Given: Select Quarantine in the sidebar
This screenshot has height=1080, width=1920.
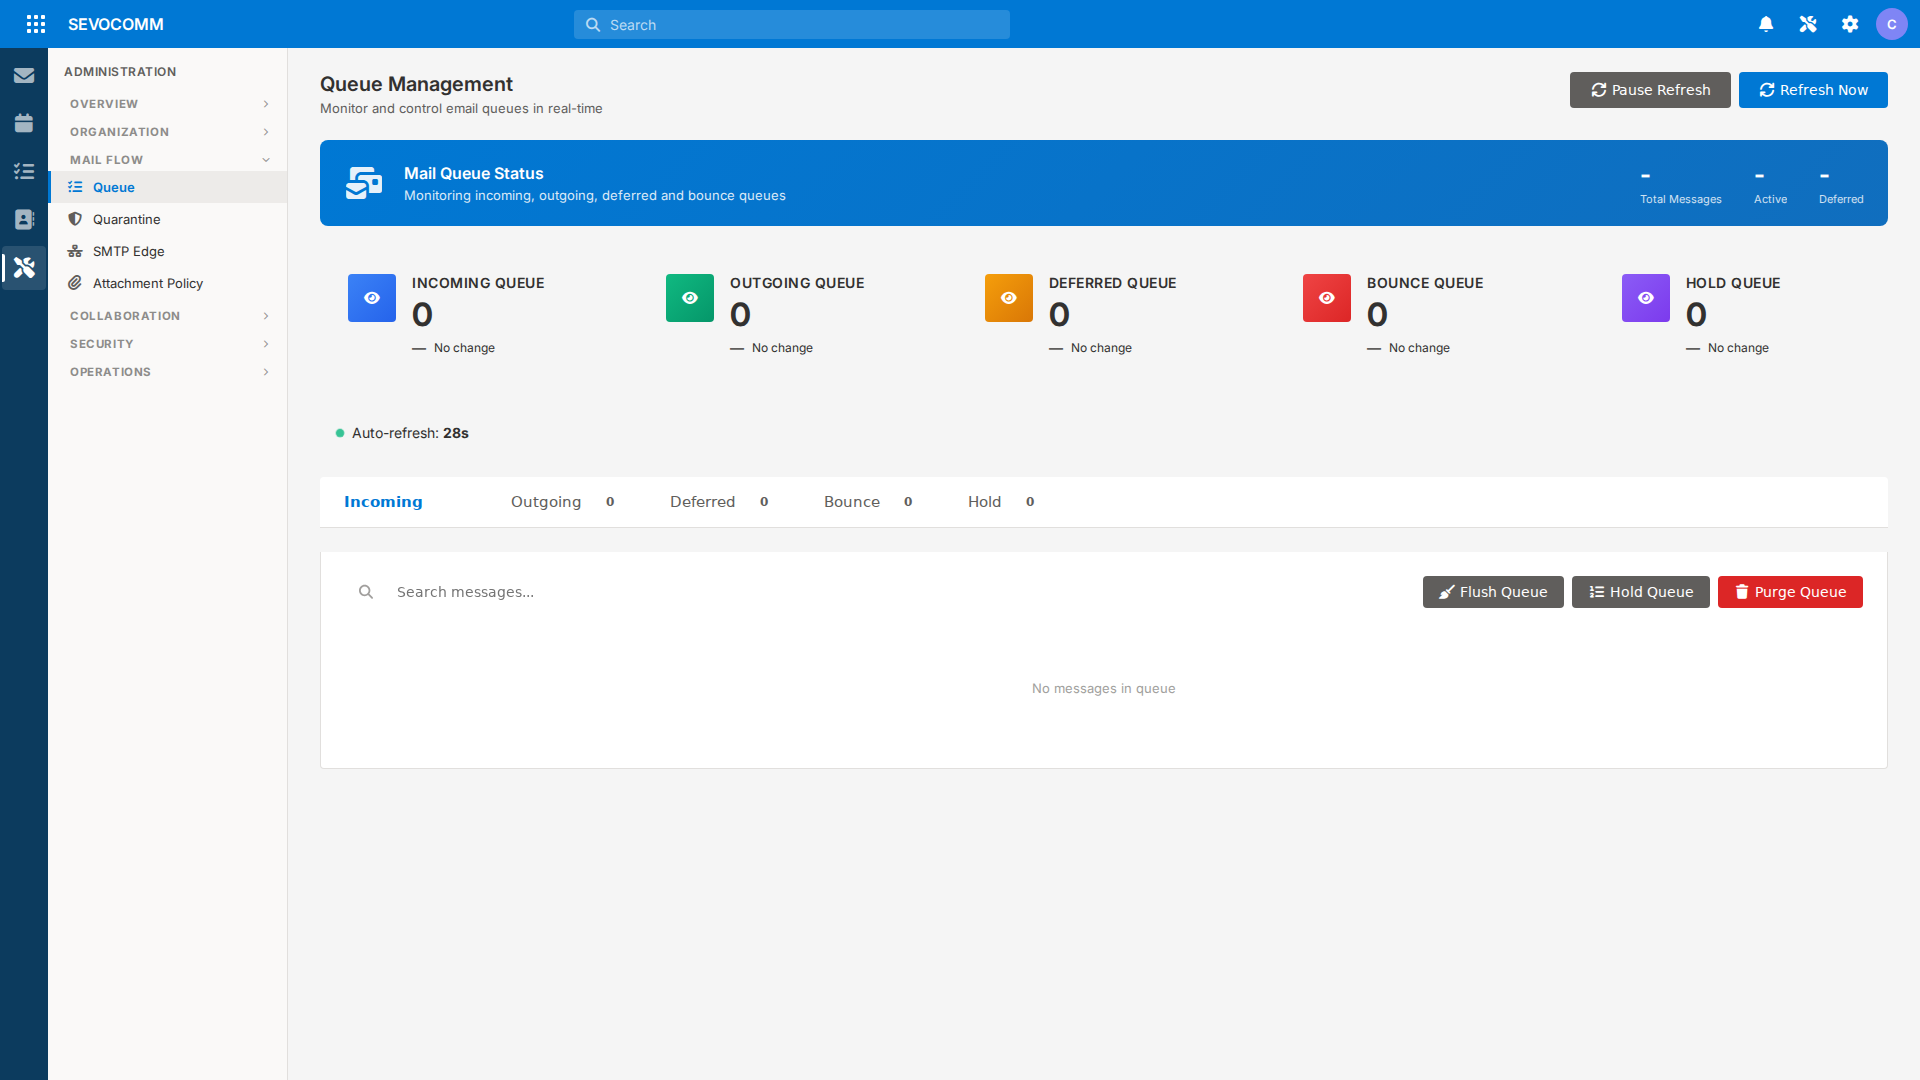Looking at the screenshot, I should click(x=125, y=219).
